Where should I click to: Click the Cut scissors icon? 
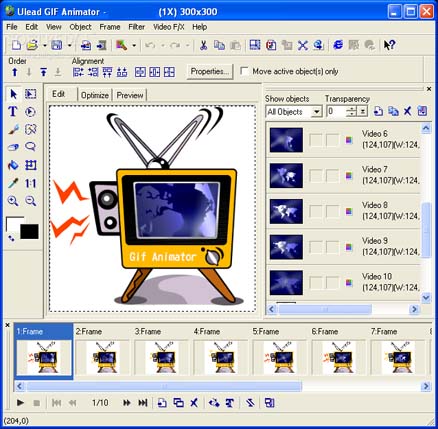[x=203, y=45]
